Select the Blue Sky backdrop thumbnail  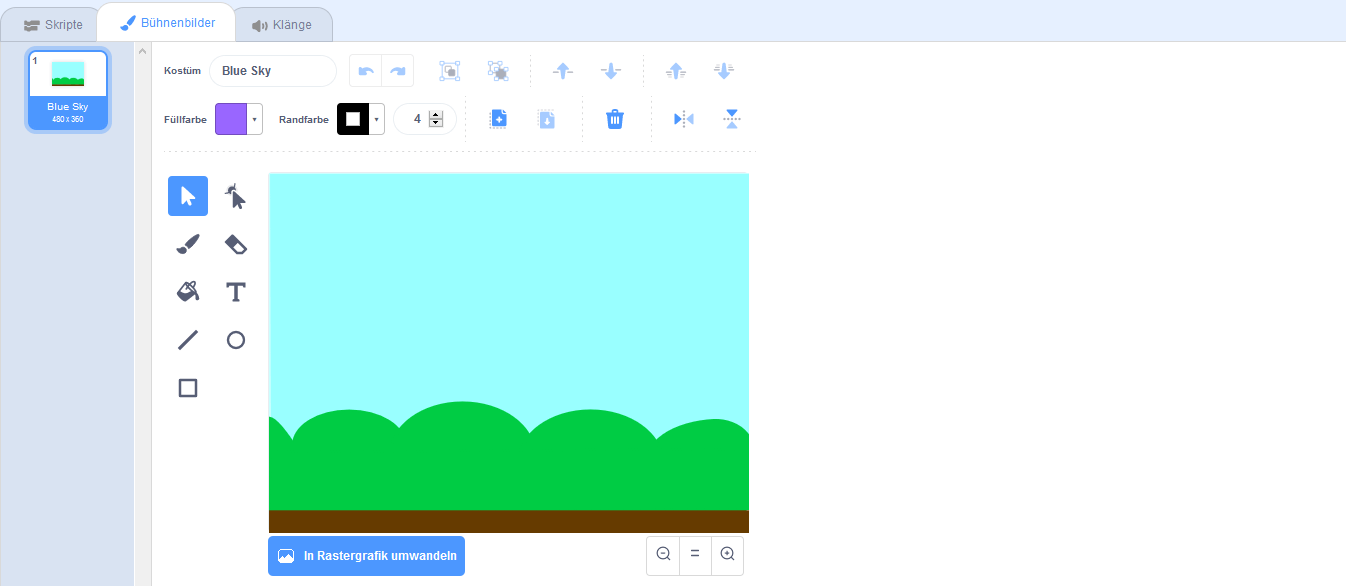pyautogui.click(x=68, y=90)
